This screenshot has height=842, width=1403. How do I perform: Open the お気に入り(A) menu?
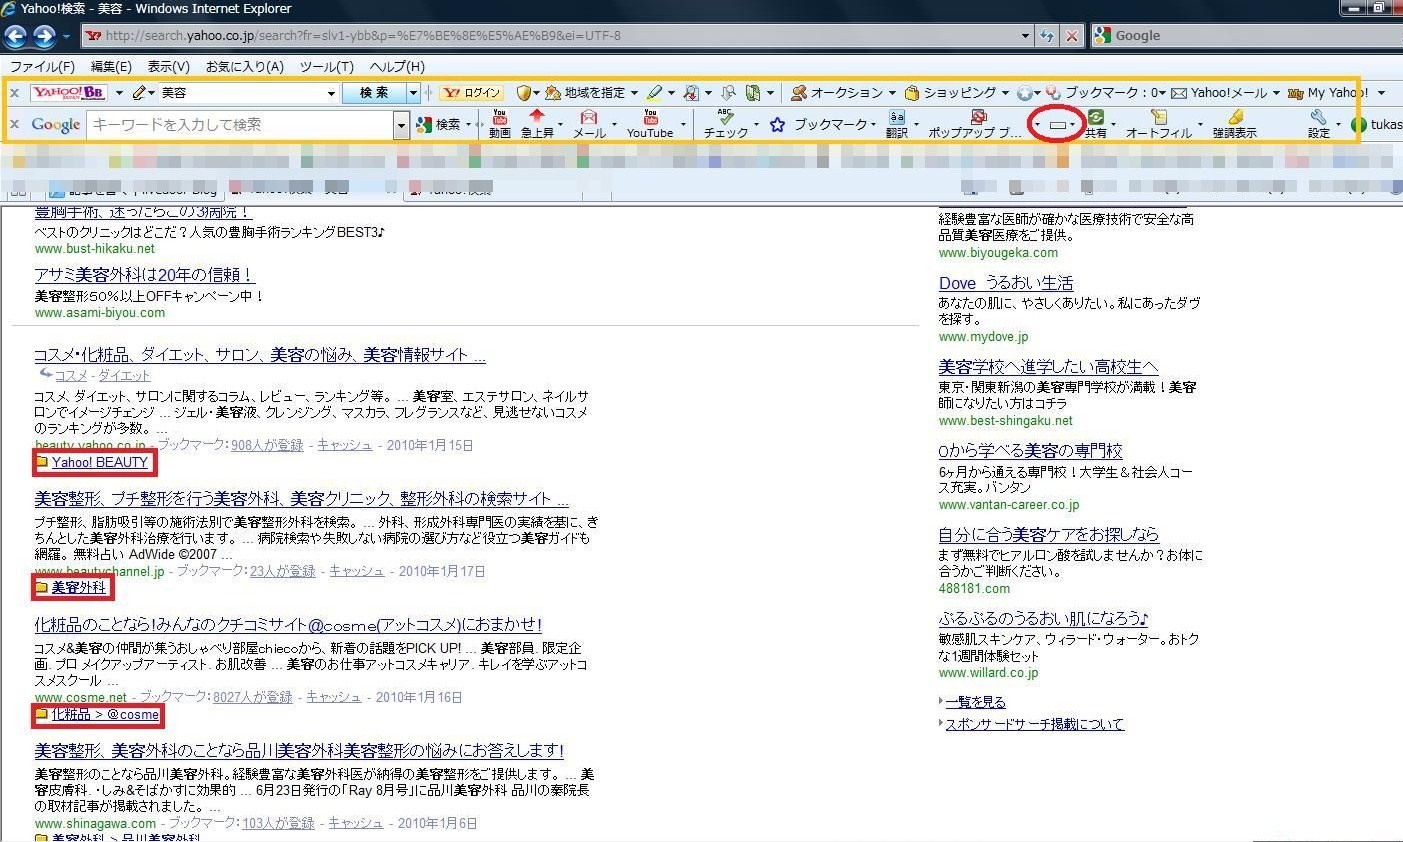245,66
